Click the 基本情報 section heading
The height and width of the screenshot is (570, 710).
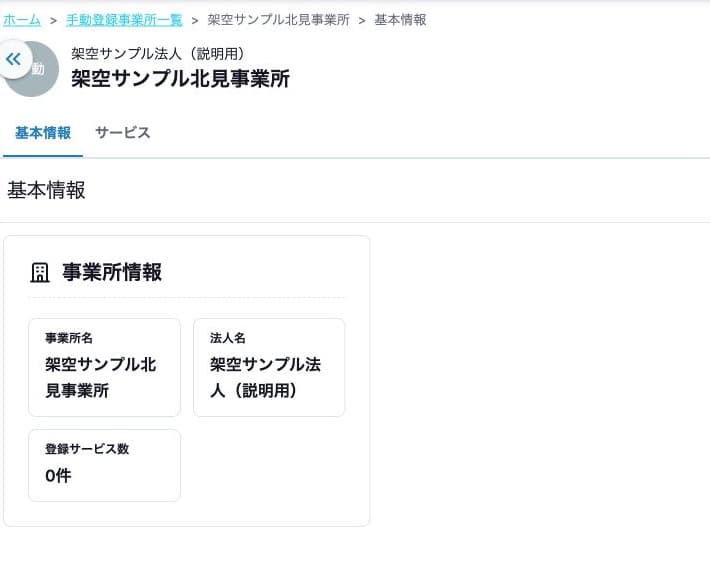(46, 190)
